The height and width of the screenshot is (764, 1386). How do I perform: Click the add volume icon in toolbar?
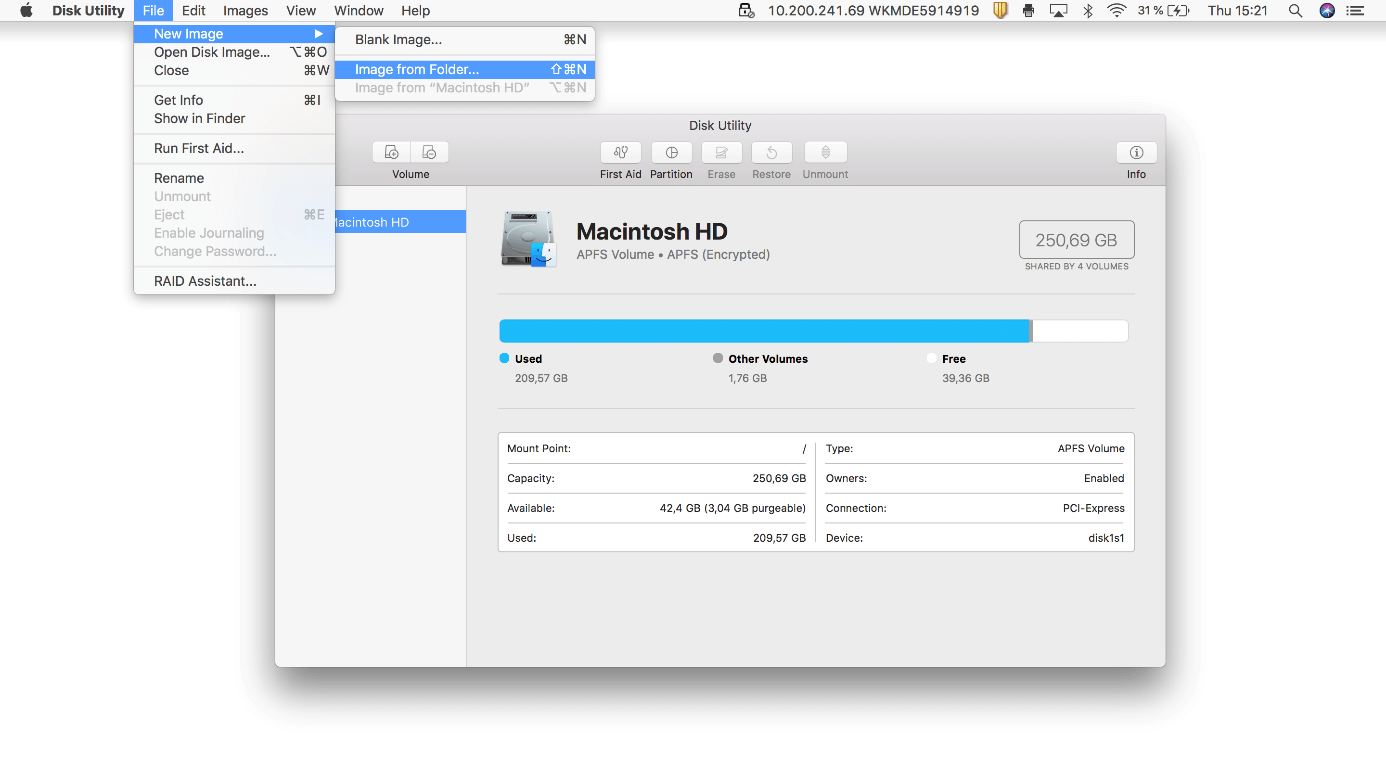[x=392, y=152]
